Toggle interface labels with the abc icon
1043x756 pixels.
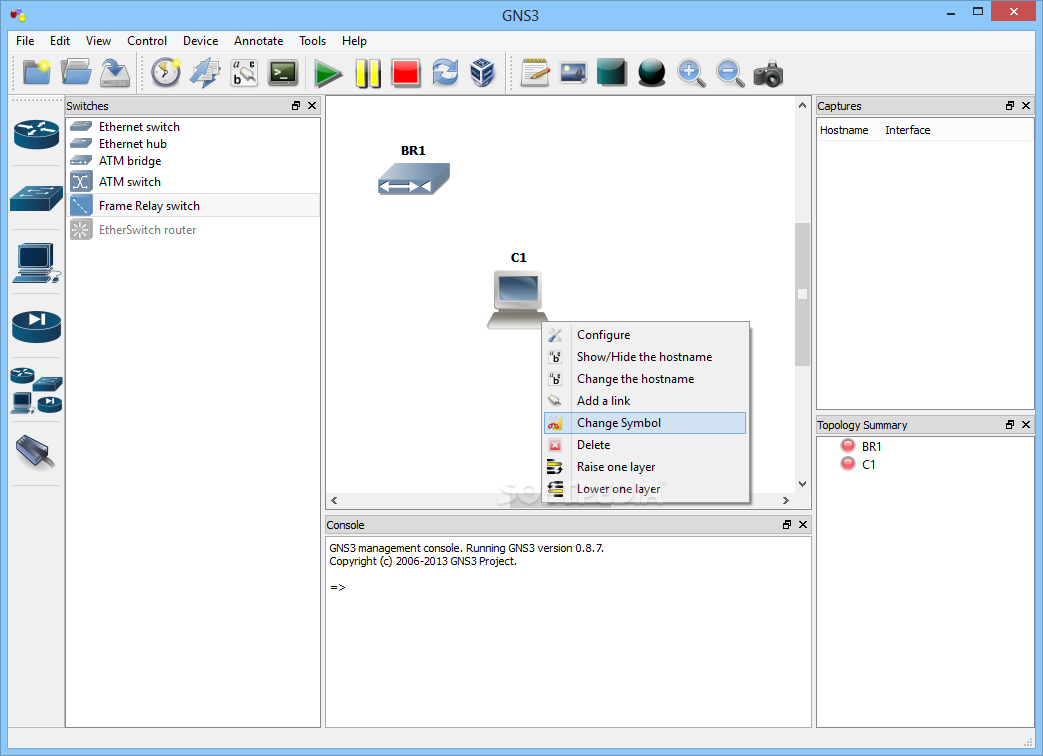pos(244,72)
